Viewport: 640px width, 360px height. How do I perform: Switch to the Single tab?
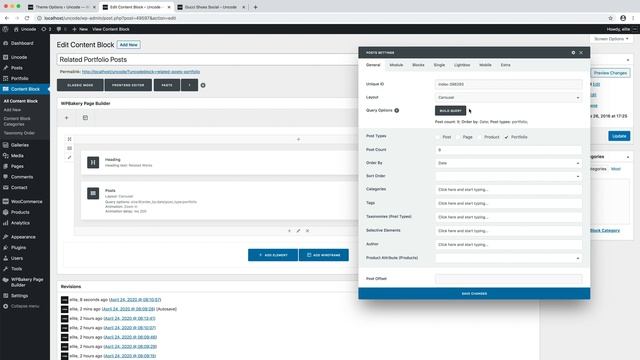pos(439,65)
